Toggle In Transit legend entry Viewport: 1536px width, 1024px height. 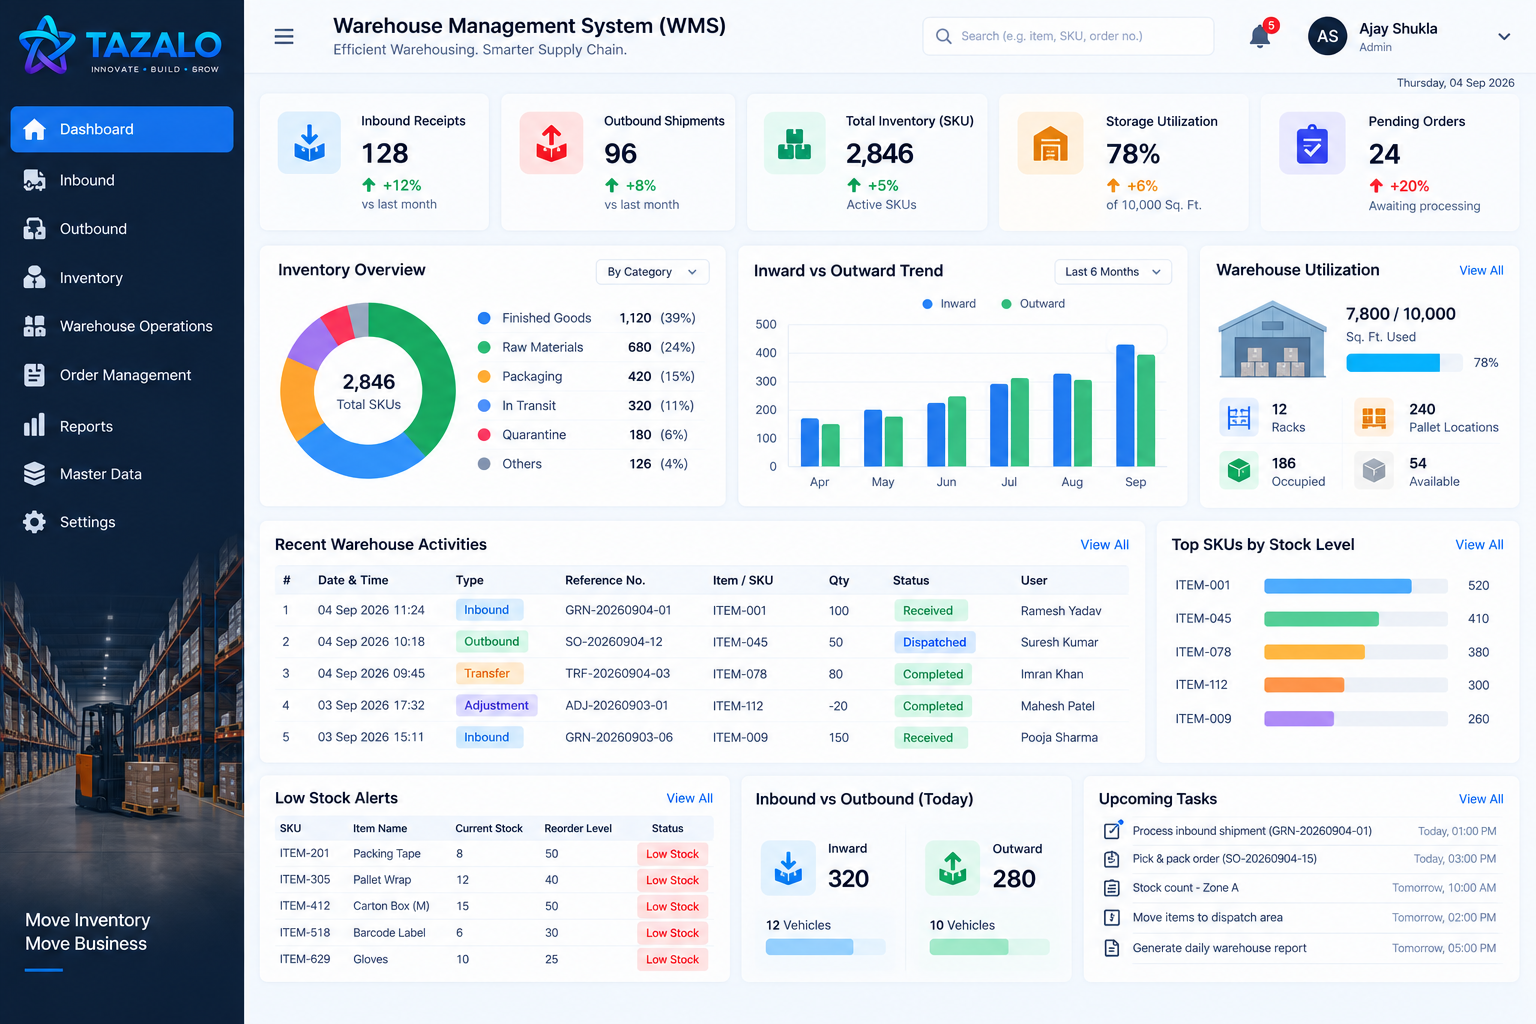point(586,405)
